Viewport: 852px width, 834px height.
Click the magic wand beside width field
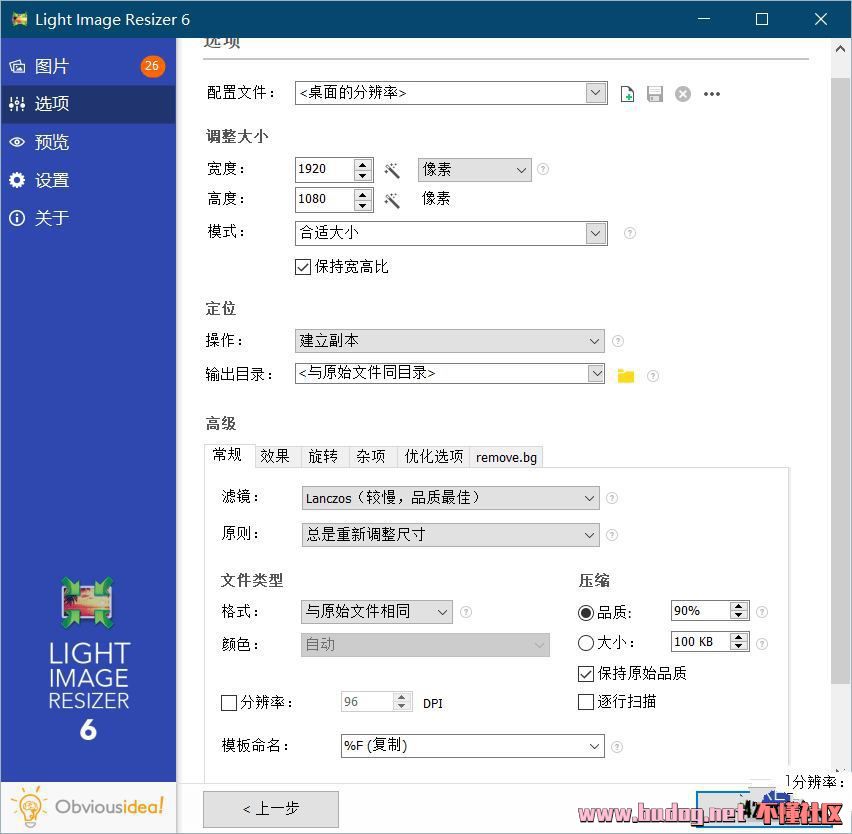click(392, 170)
